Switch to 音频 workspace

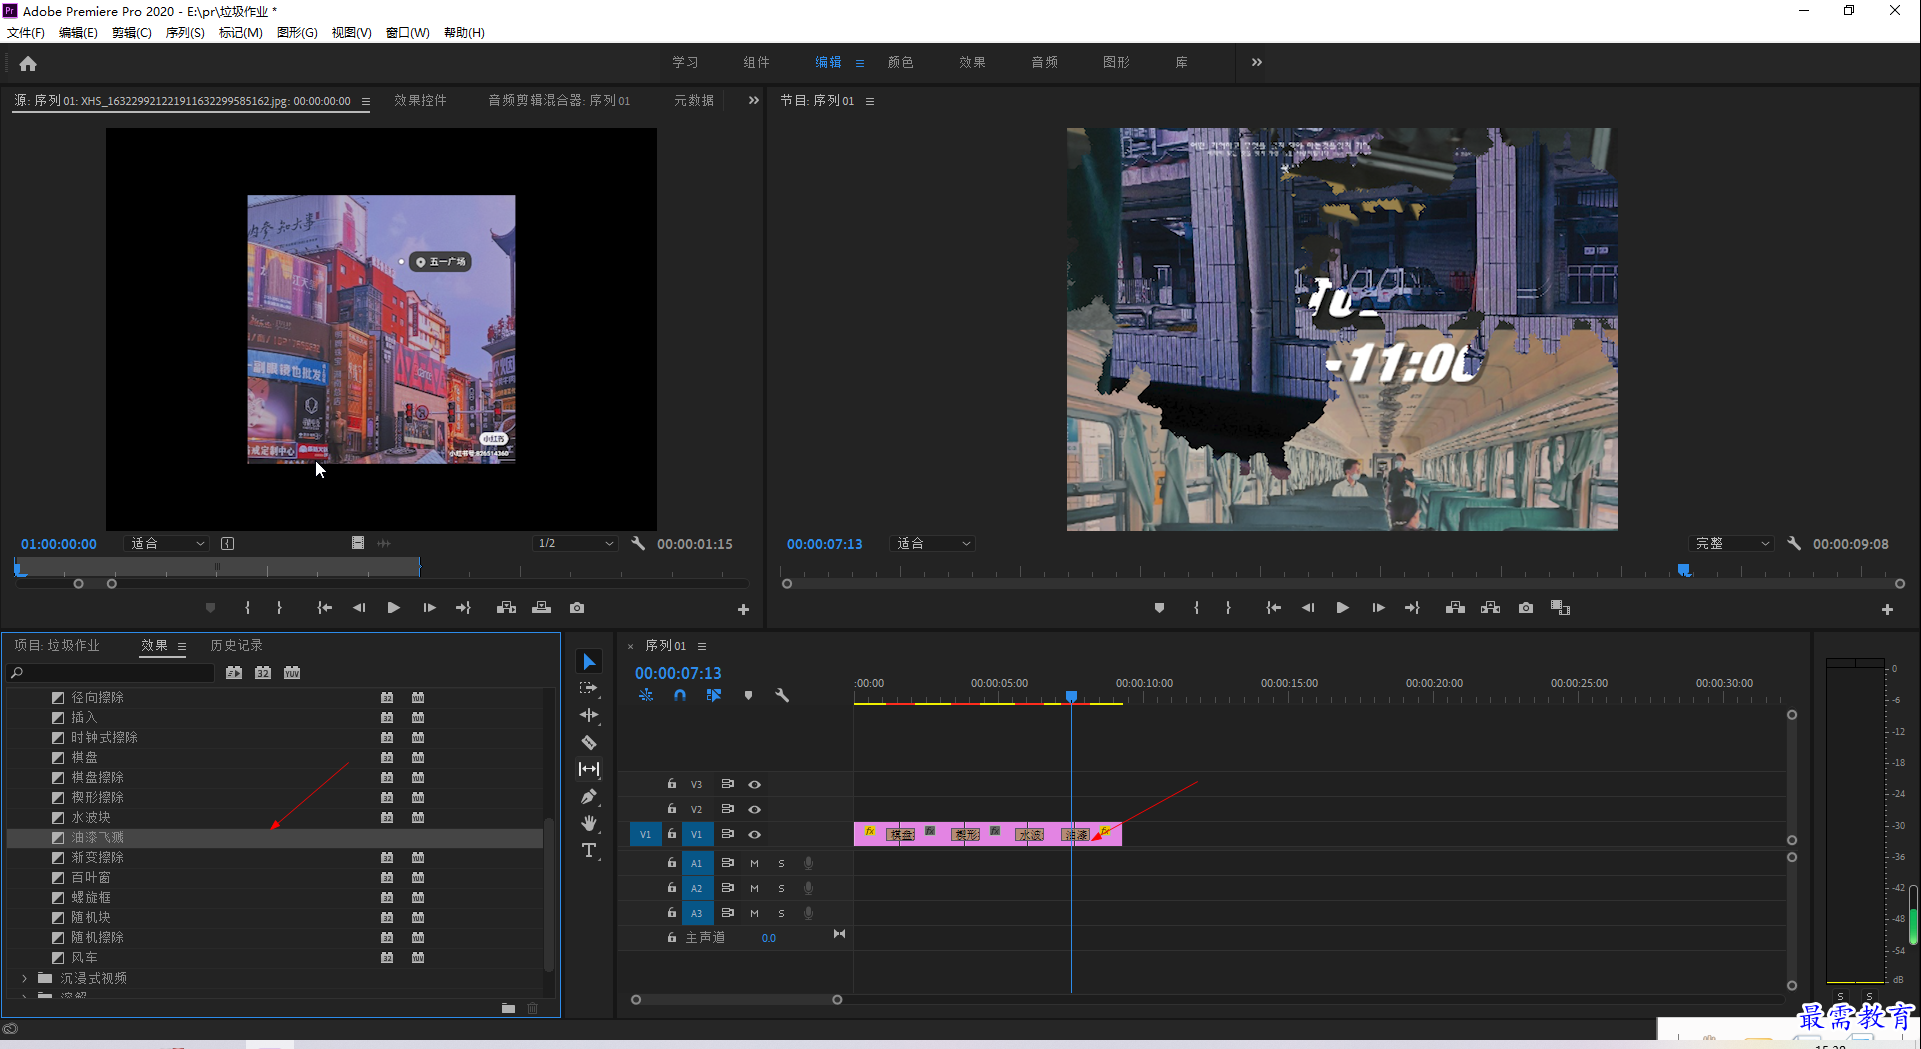(1044, 62)
